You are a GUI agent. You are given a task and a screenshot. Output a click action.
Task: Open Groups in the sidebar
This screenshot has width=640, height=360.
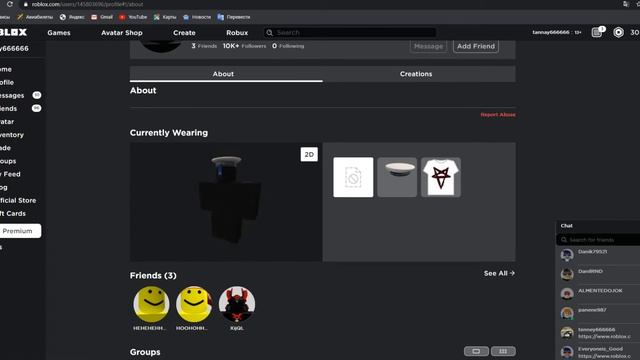coord(8,161)
